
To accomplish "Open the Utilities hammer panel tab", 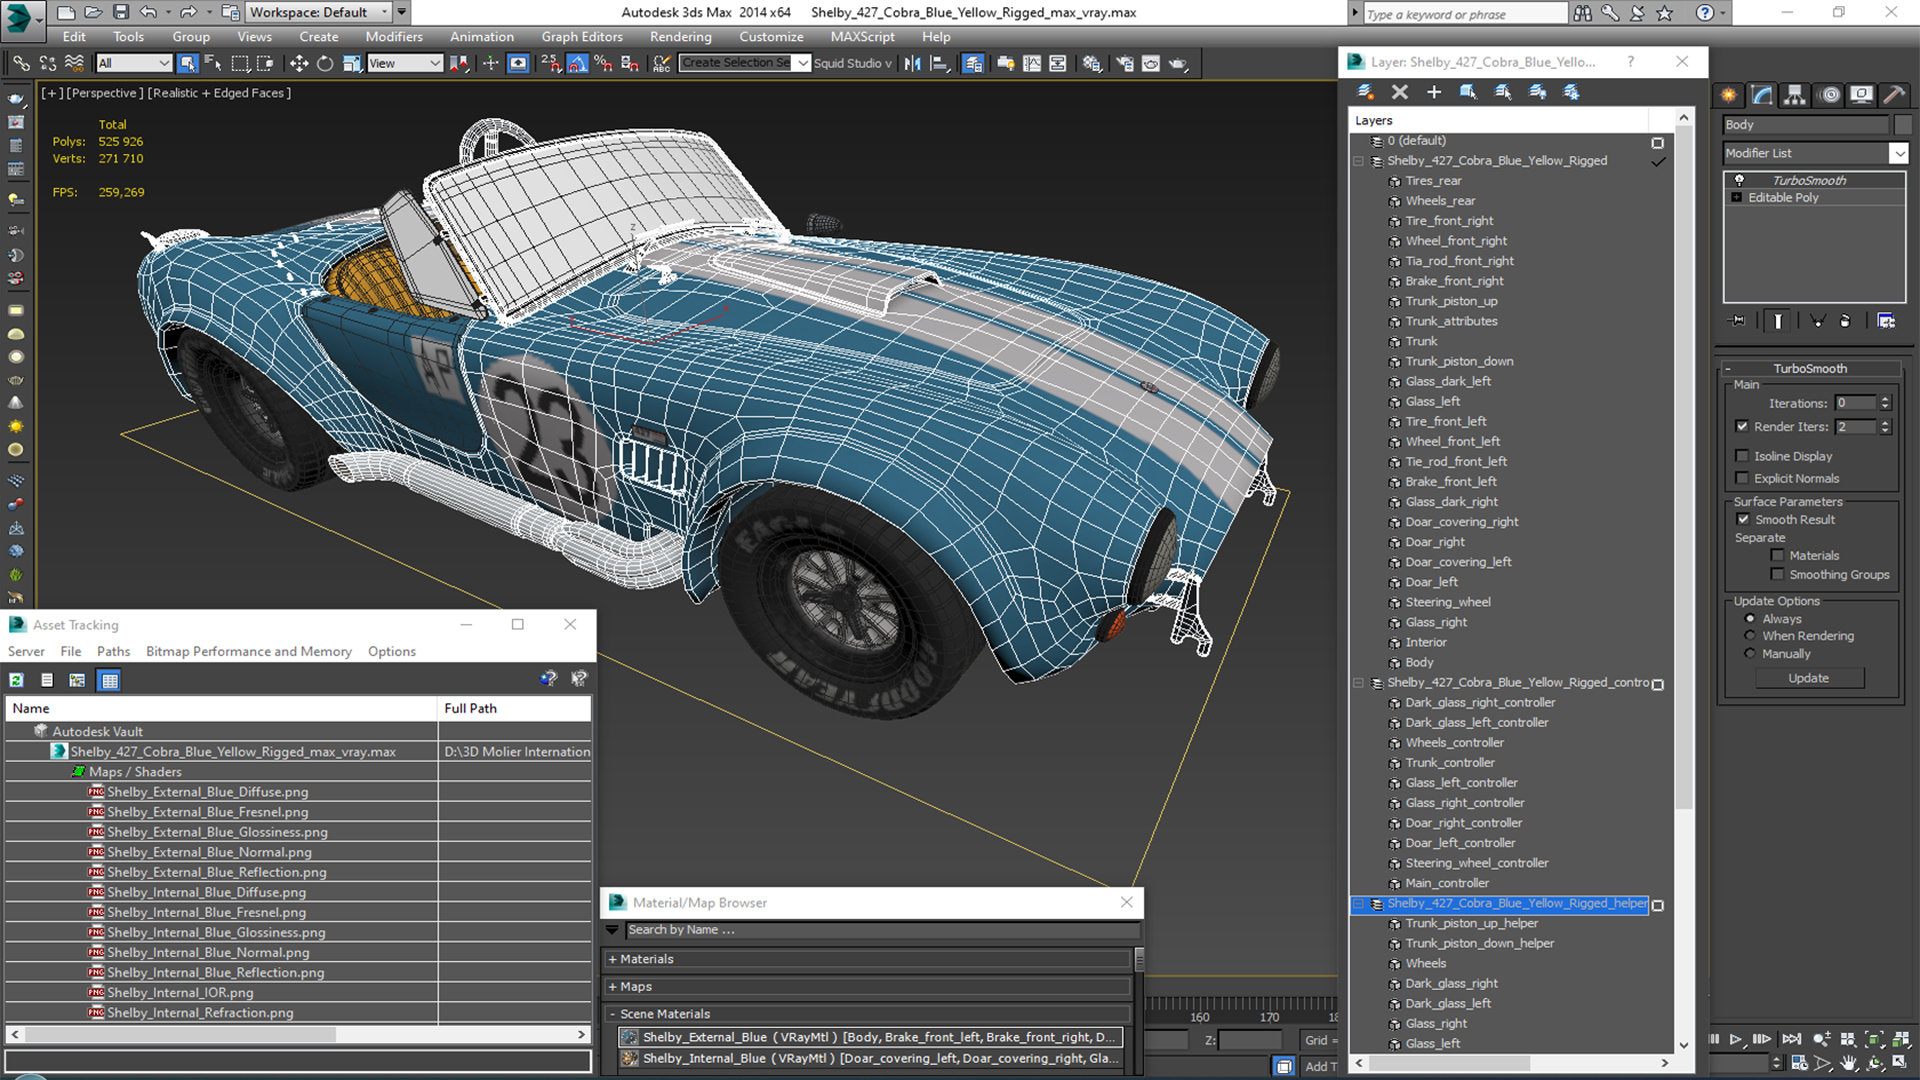I will 1894,95.
